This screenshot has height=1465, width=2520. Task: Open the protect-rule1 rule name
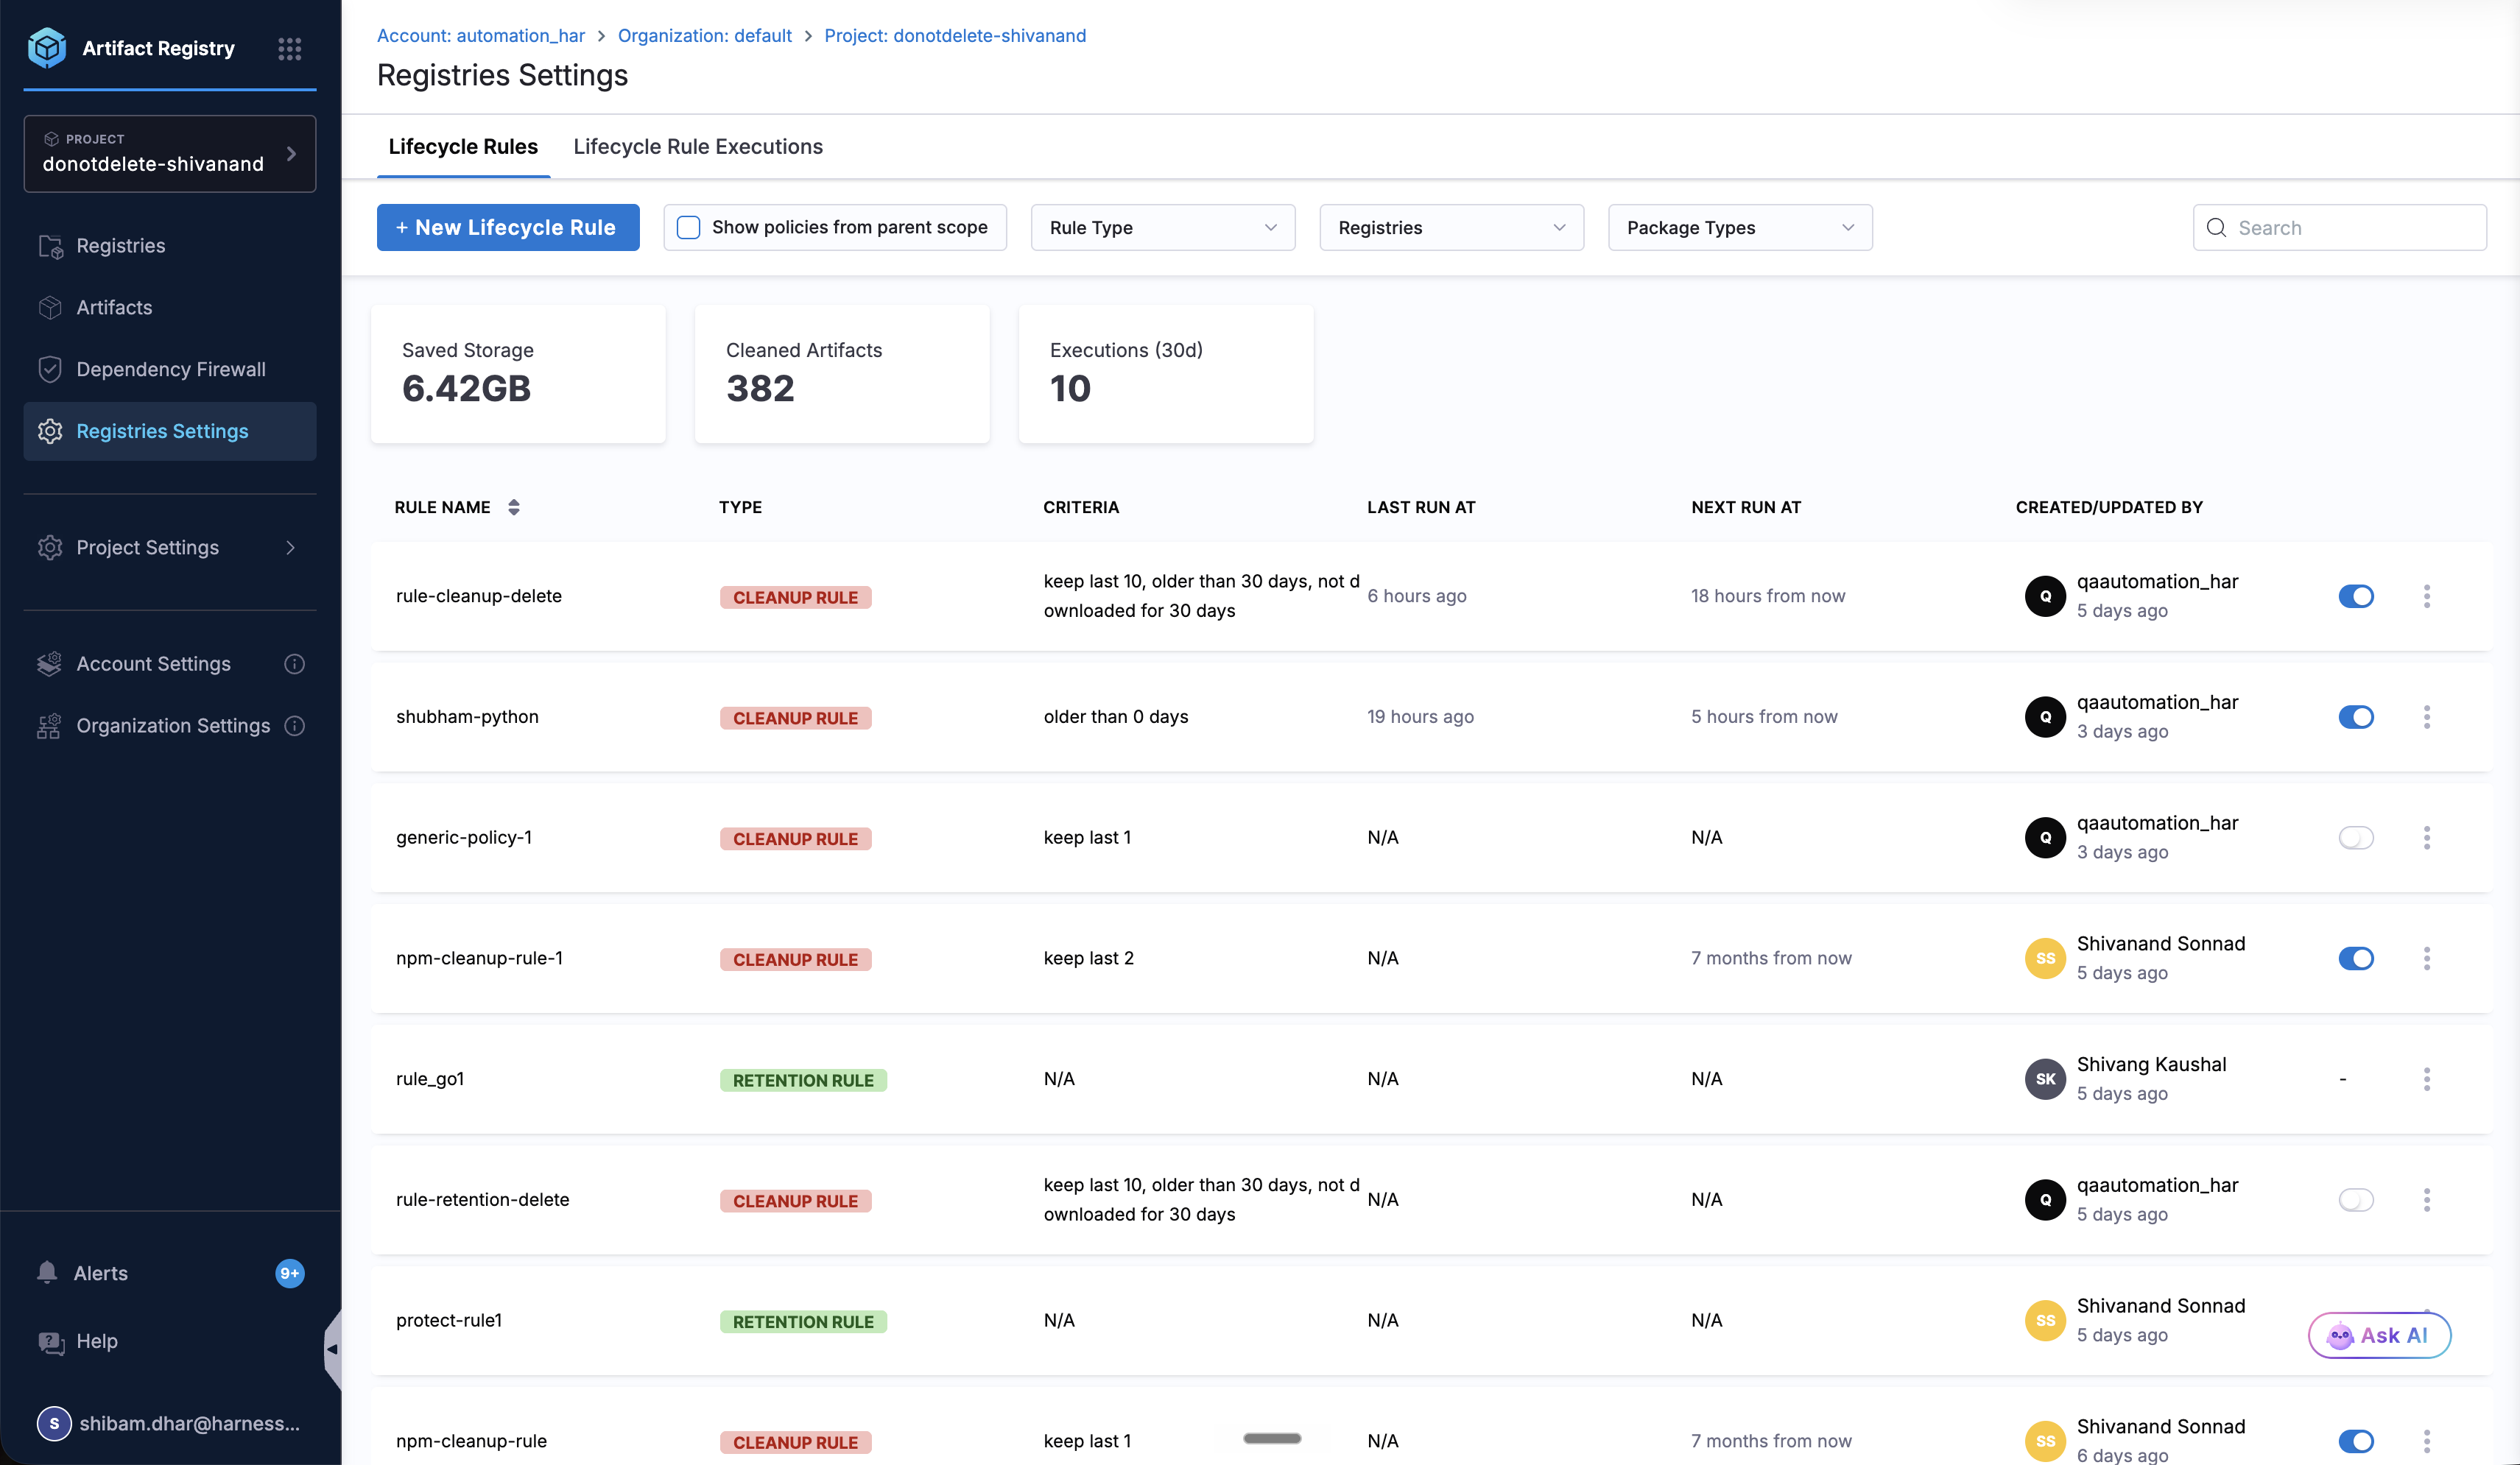449,1320
